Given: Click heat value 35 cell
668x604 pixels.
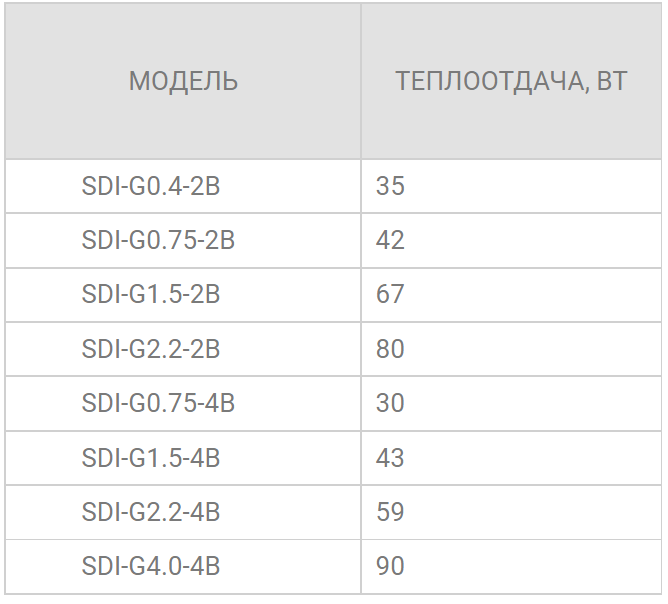Looking at the screenshot, I should tap(390, 186).
